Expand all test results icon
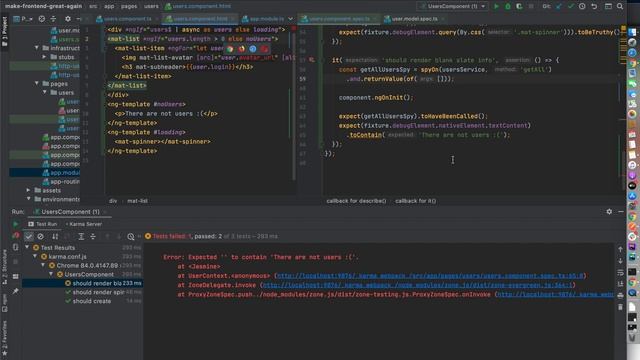Image resolution: width=640 pixels, height=360 pixels. [81, 236]
